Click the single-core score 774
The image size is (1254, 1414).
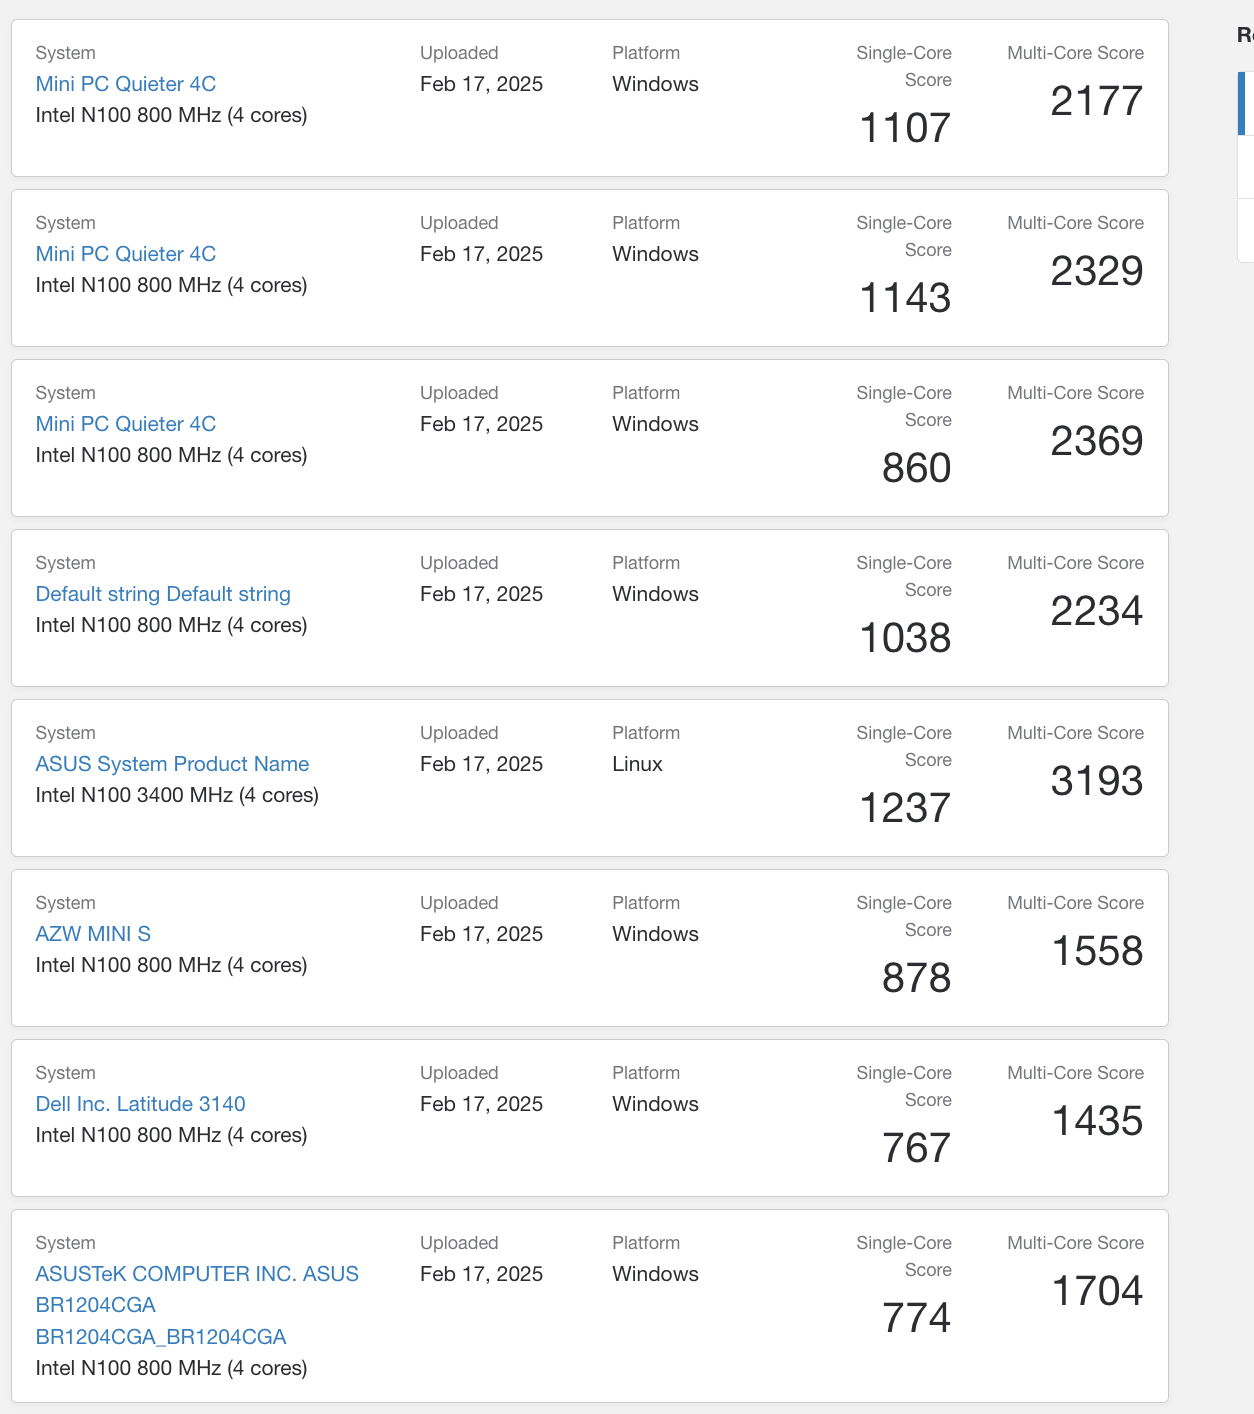[x=916, y=1318]
